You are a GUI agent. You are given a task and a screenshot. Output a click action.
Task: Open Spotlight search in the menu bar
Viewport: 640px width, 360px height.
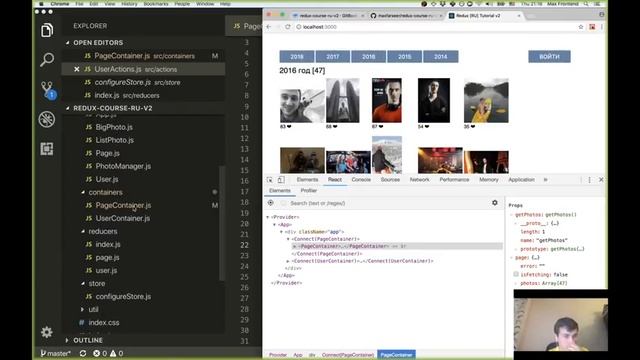click(x=586, y=4)
